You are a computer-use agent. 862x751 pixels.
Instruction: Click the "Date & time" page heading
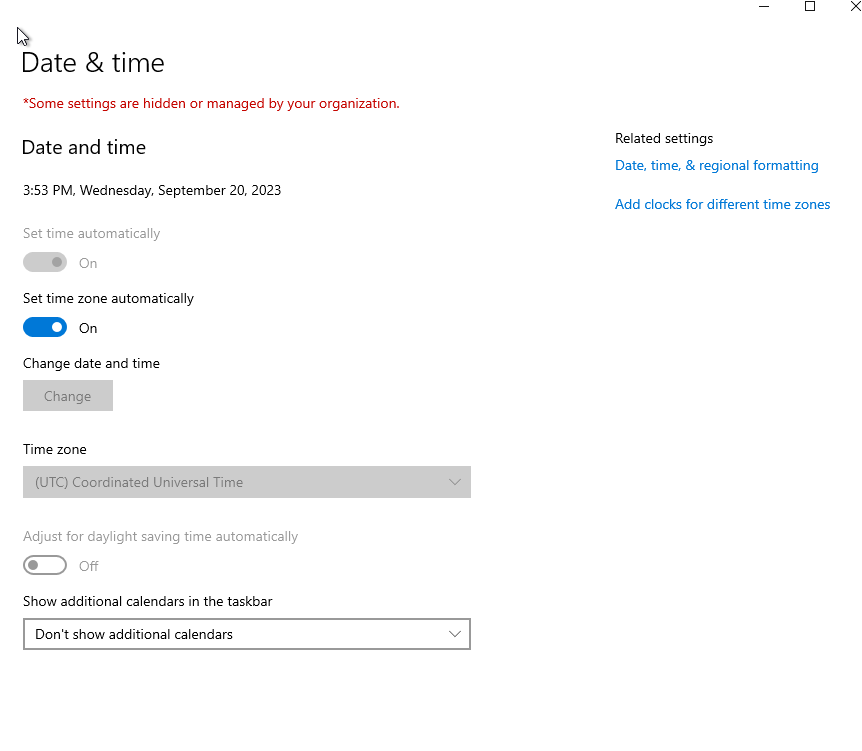92,62
